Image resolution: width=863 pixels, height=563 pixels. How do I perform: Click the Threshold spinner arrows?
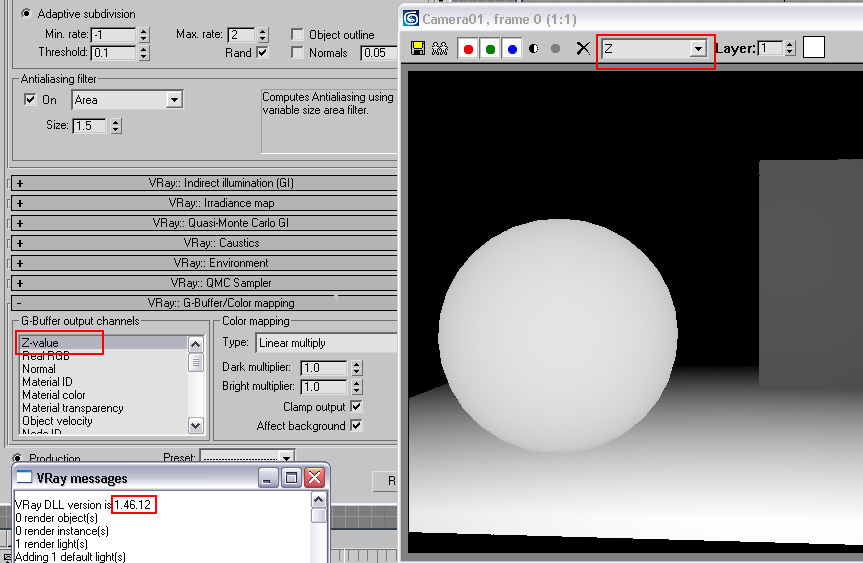coord(144,53)
